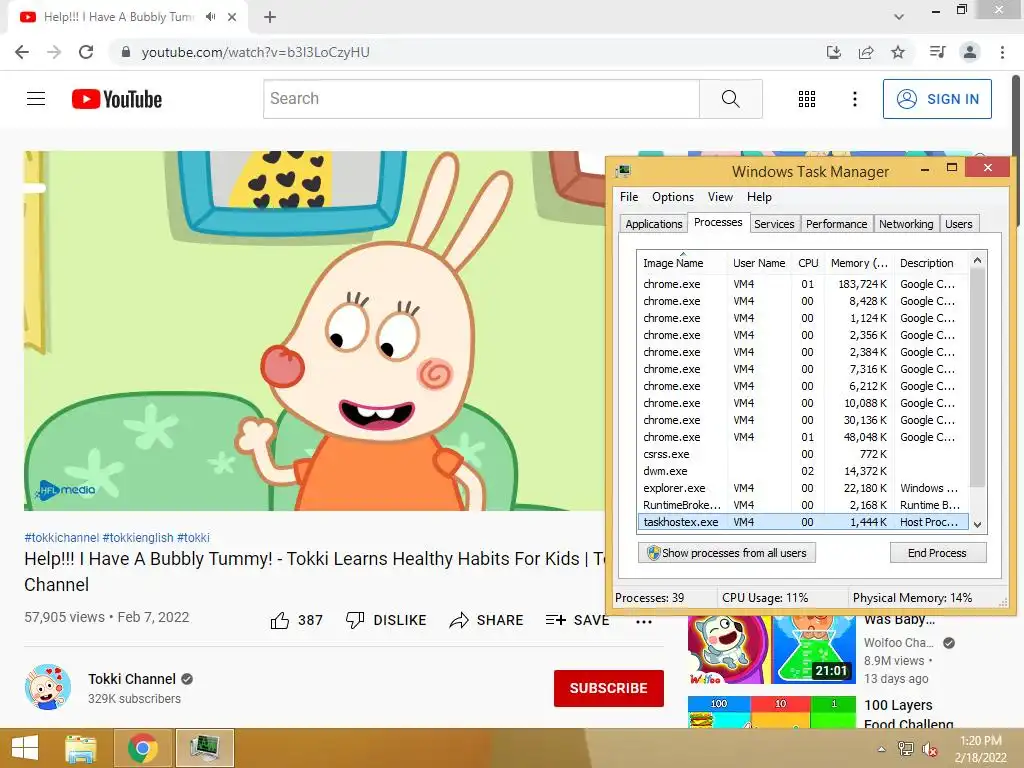This screenshot has height=768, width=1024.
Task: Switch to the Performance tab
Action: point(837,224)
